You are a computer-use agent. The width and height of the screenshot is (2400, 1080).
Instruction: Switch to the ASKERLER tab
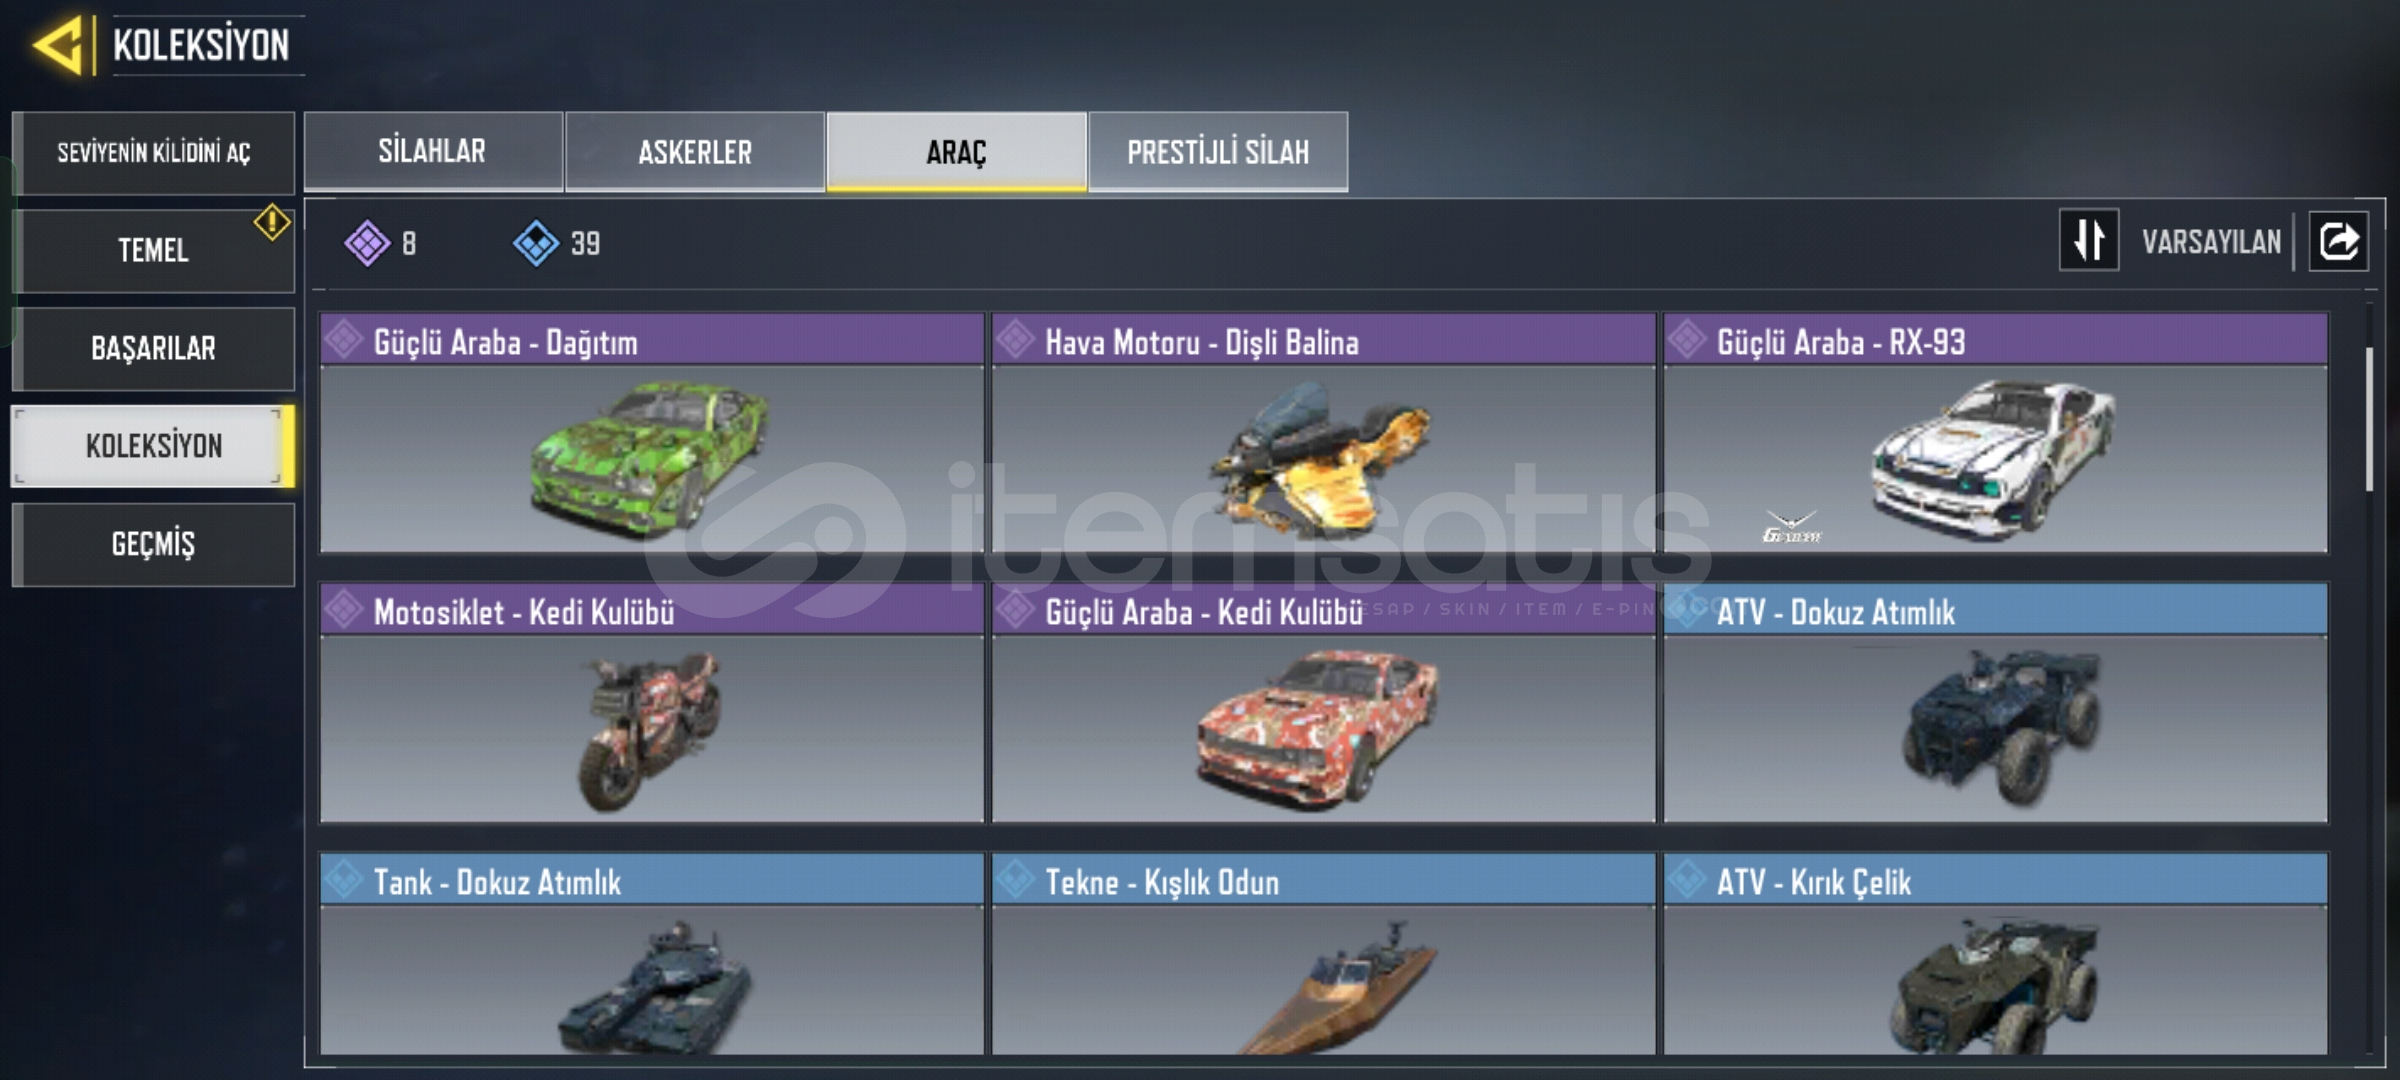(x=695, y=151)
